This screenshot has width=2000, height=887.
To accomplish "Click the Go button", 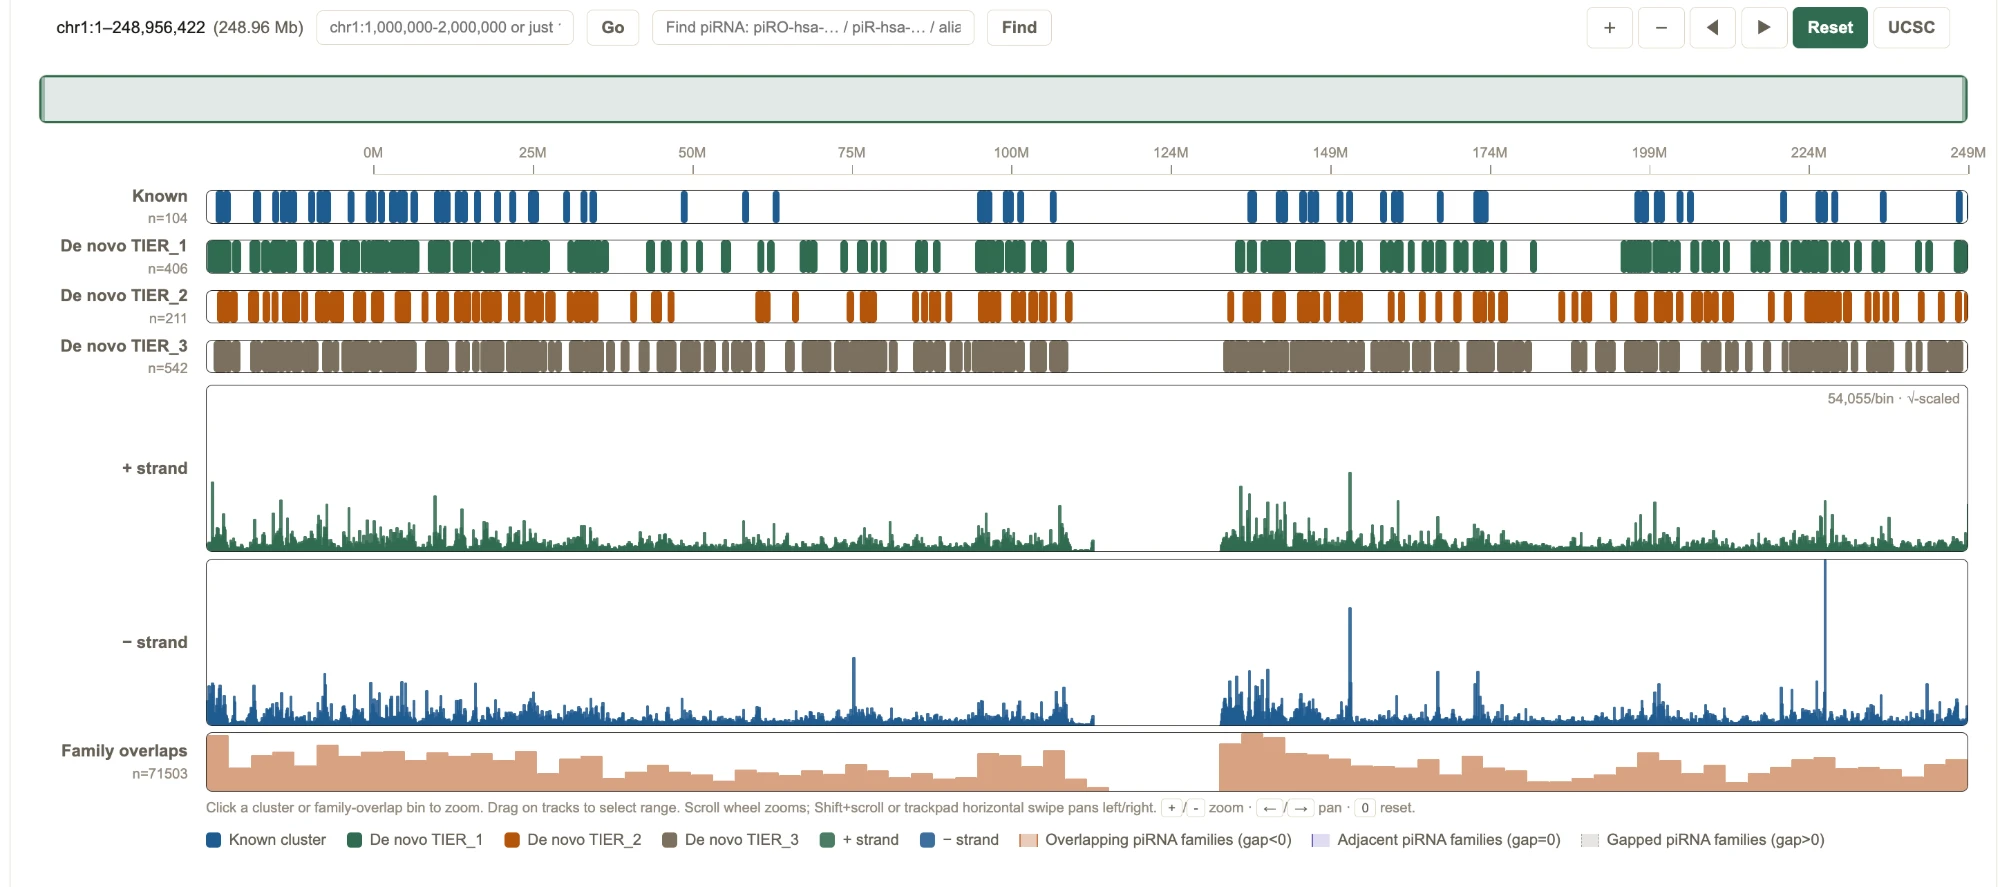I will [613, 28].
